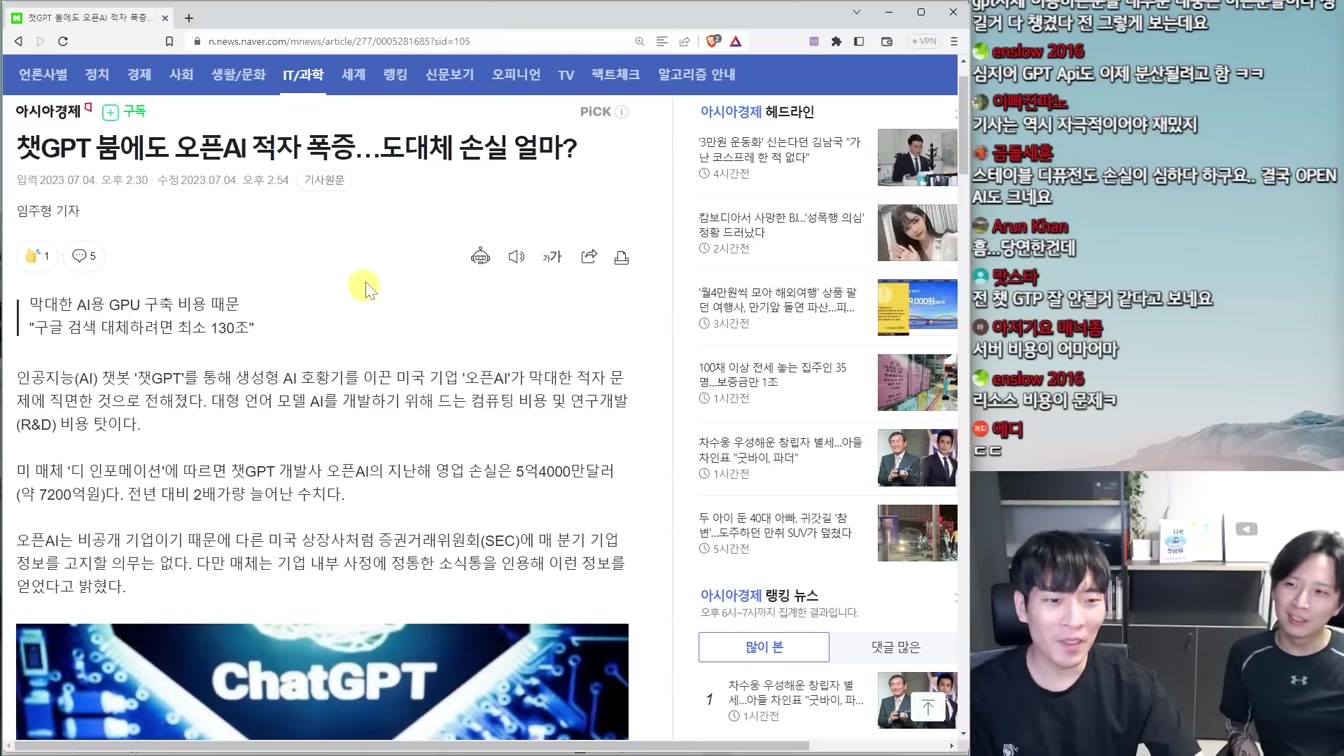Click the 아시아경제 랭킹 뉴스 heading

[759, 595]
